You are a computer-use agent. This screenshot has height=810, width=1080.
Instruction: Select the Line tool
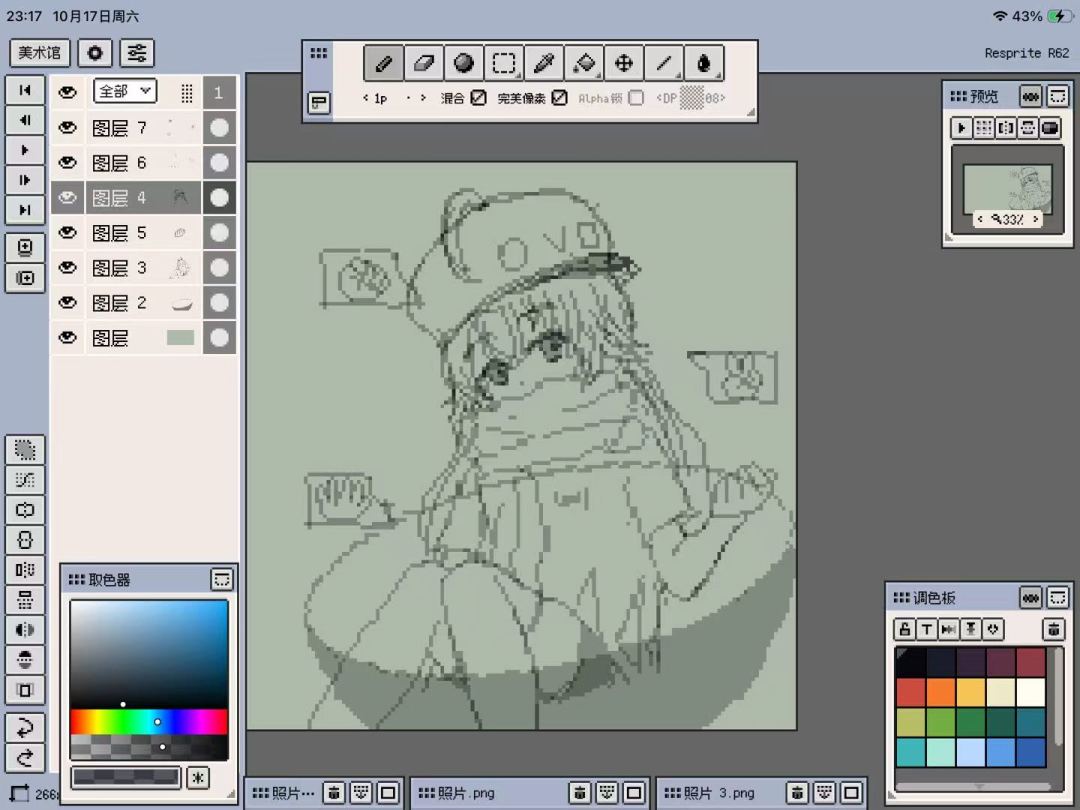point(663,63)
